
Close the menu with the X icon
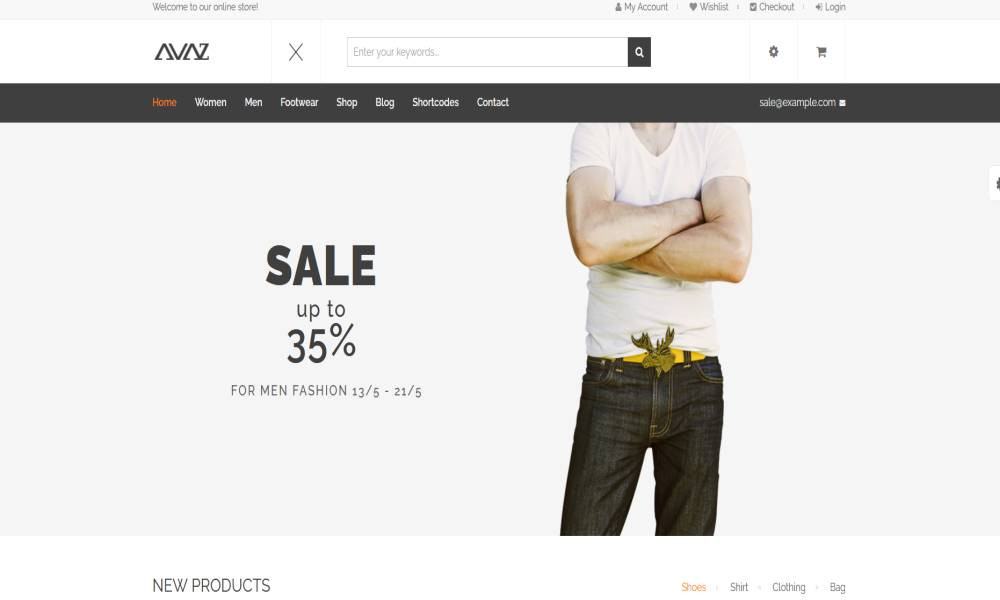[x=296, y=52]
